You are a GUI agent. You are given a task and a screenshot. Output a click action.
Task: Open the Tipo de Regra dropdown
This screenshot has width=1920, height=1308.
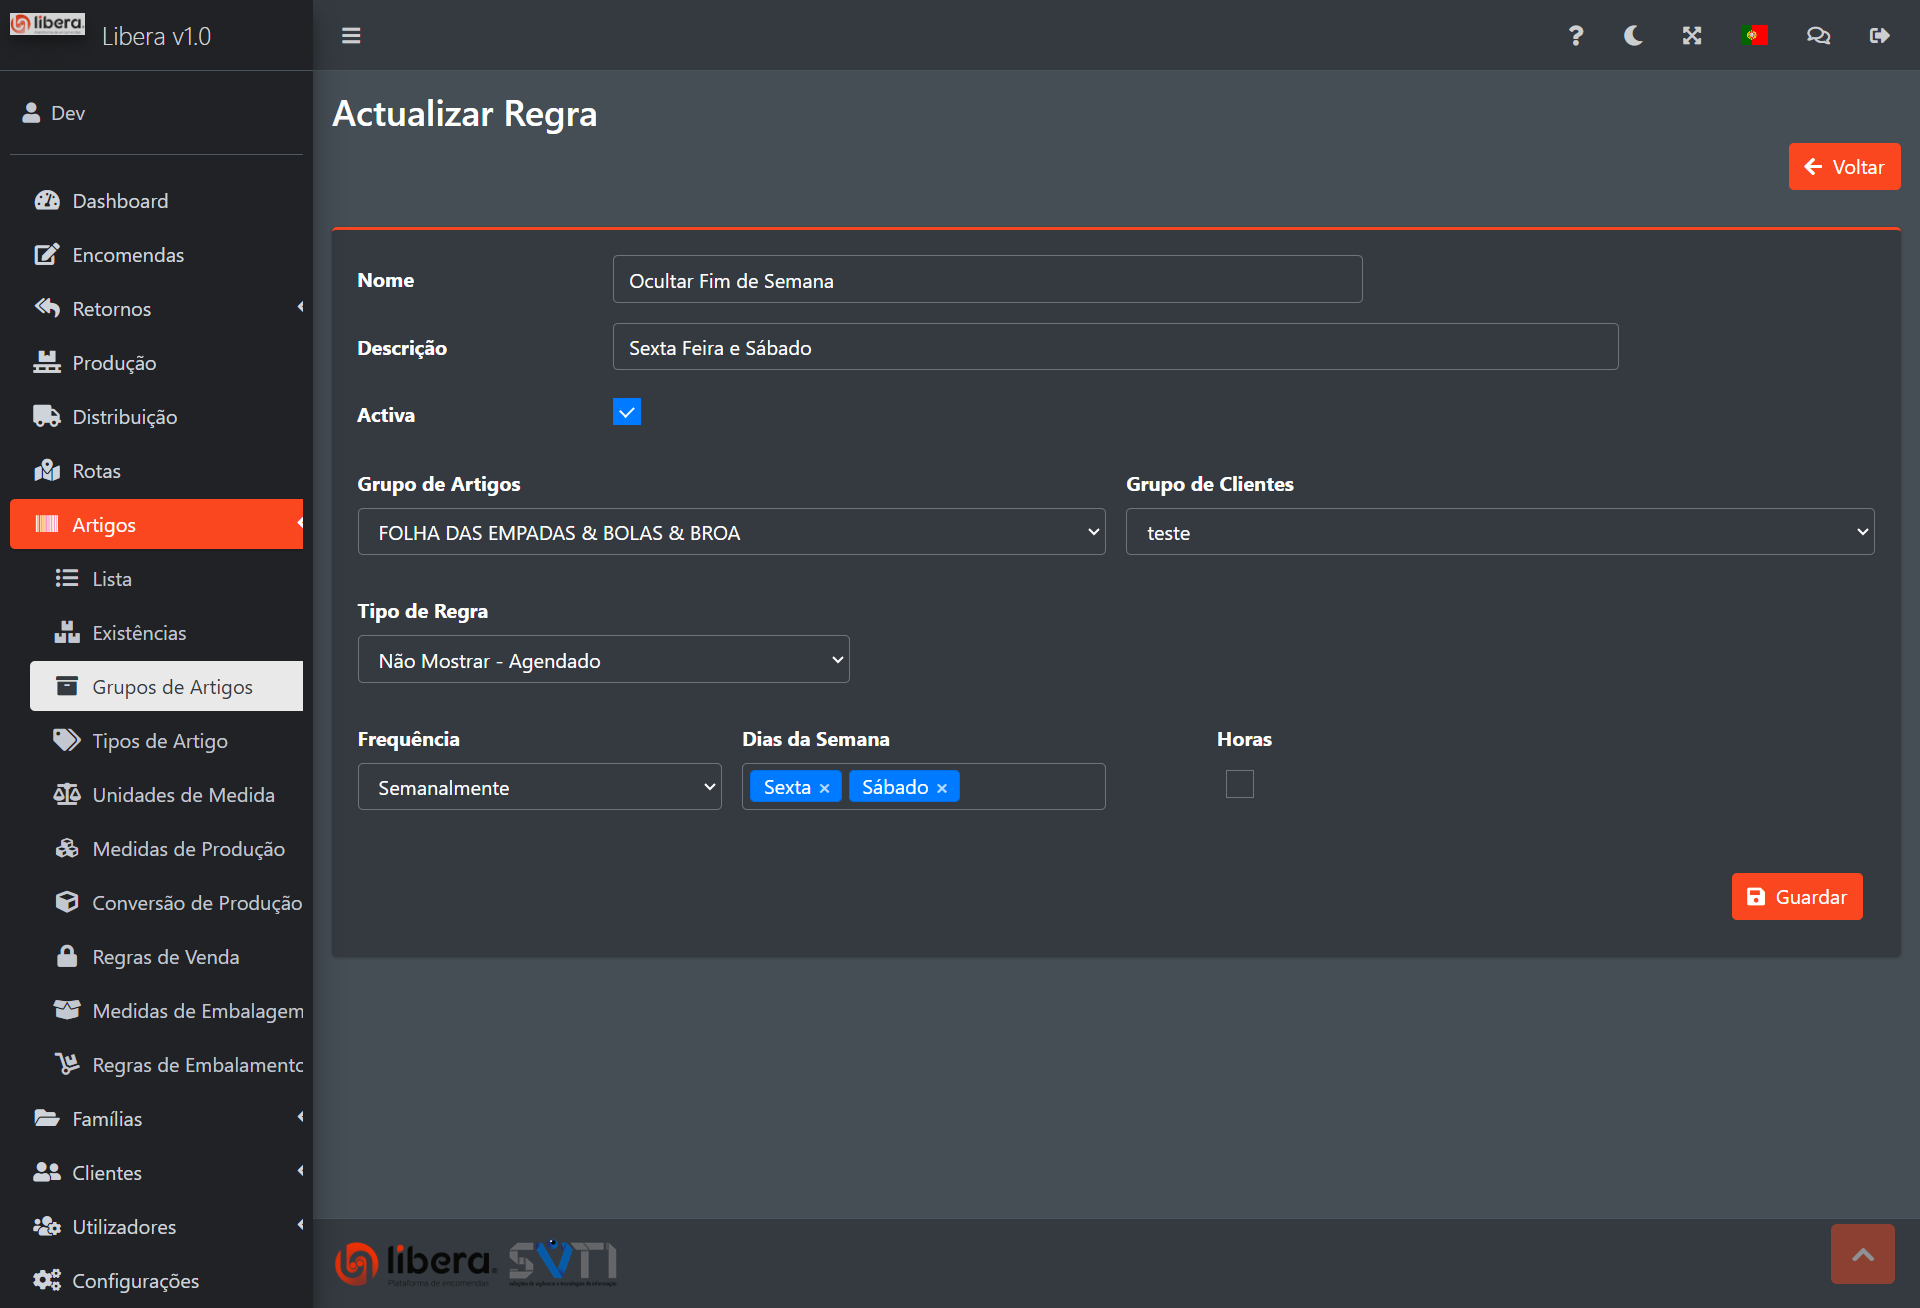point(603,660)
